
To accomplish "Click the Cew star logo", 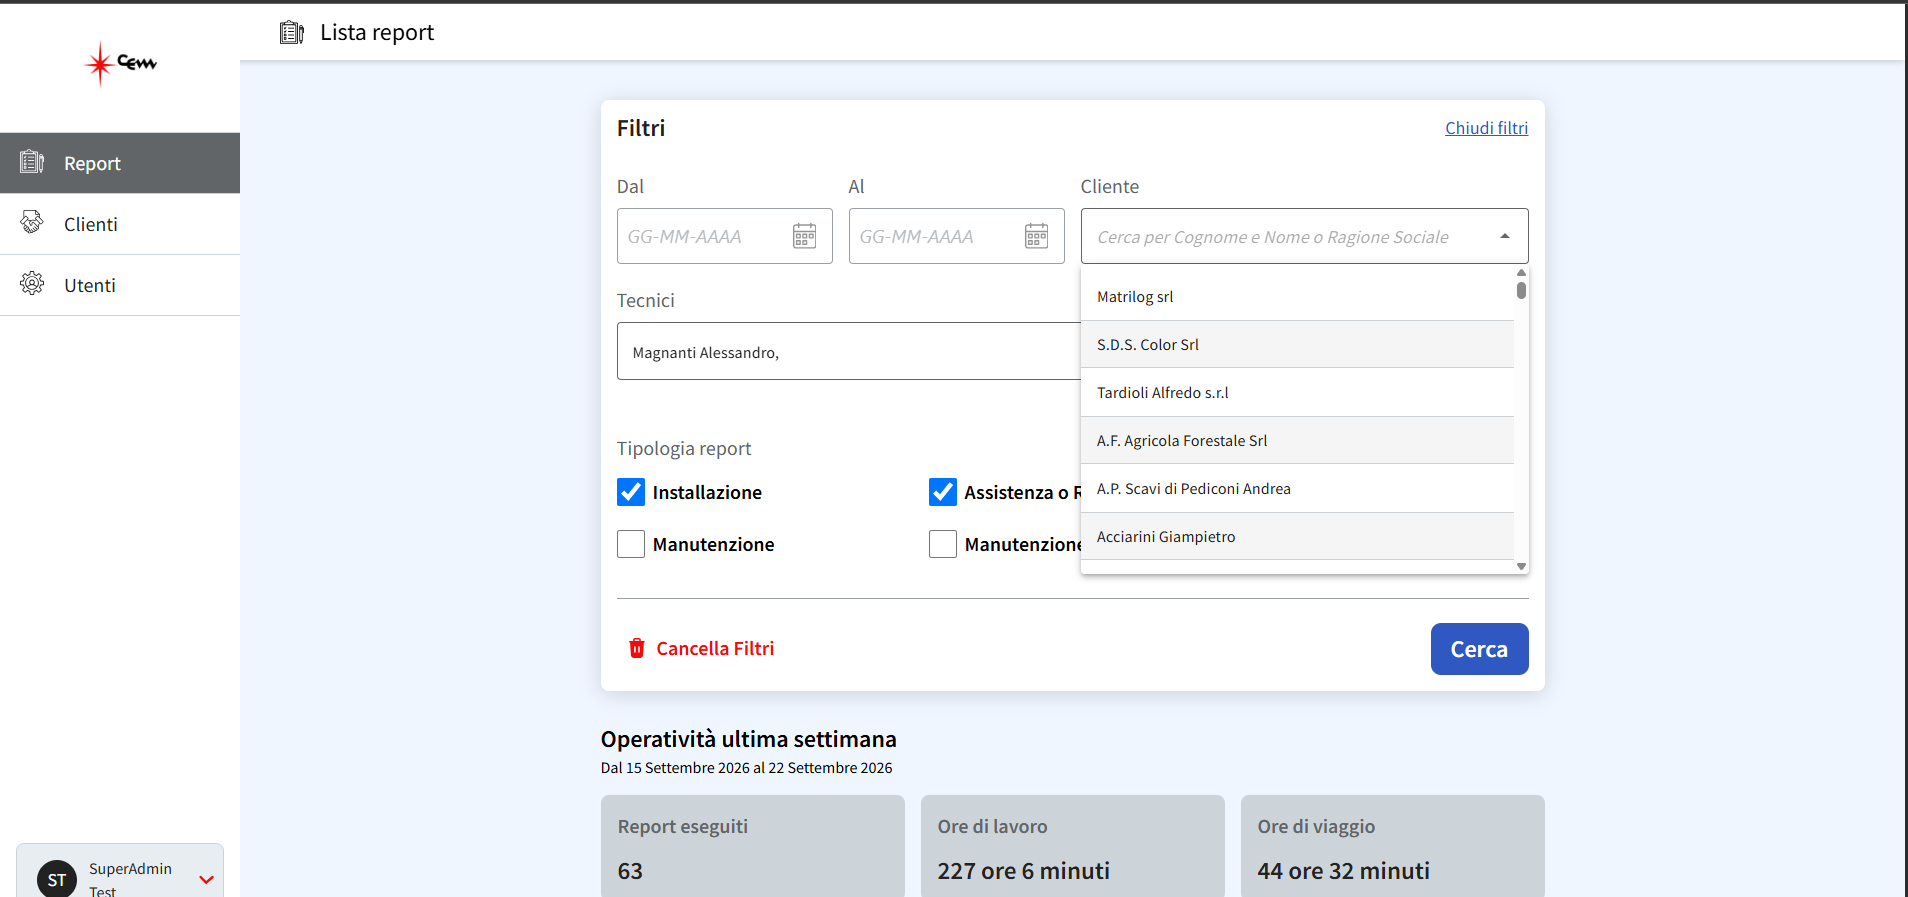I will pyautogui.click(x=121, y=64).
